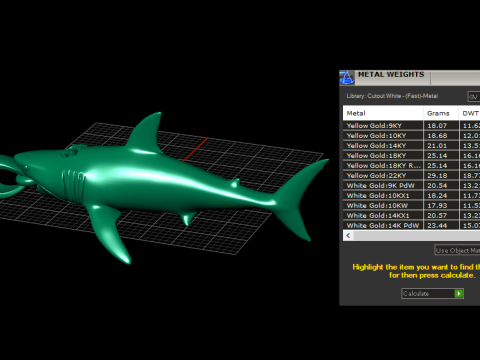The image size is (480, 360).
Task: Click the Library: Cutout White label
Action: [392, 96]
